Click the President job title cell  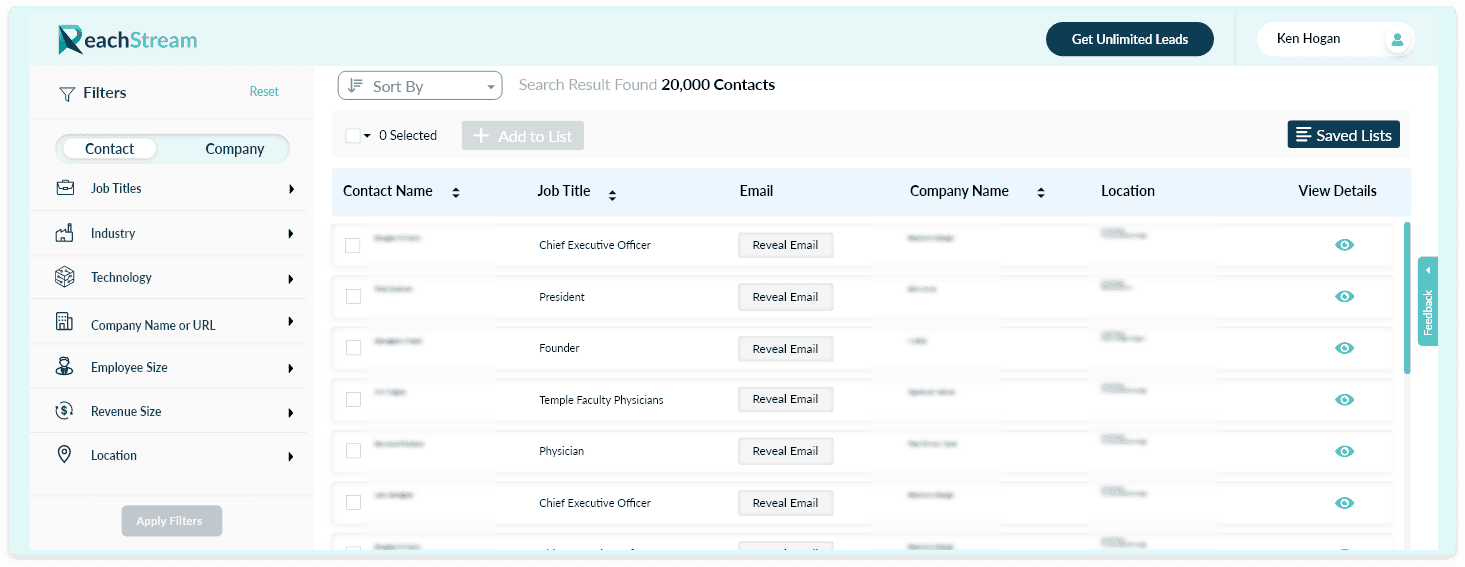[x=562, y=297]
